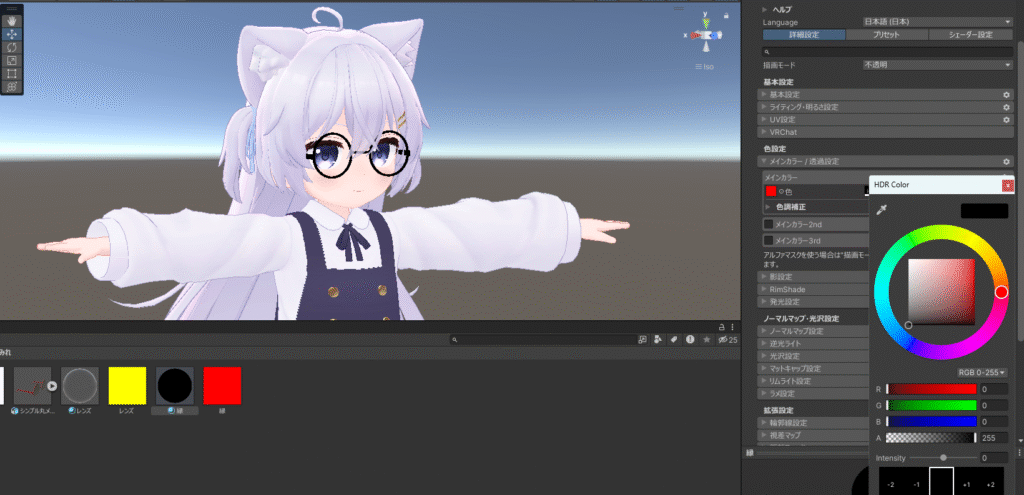The height and width of the screenshot is (495, 1024).
Task: Switch to the シェーダー設定 tab
Action: click(970, 35)
